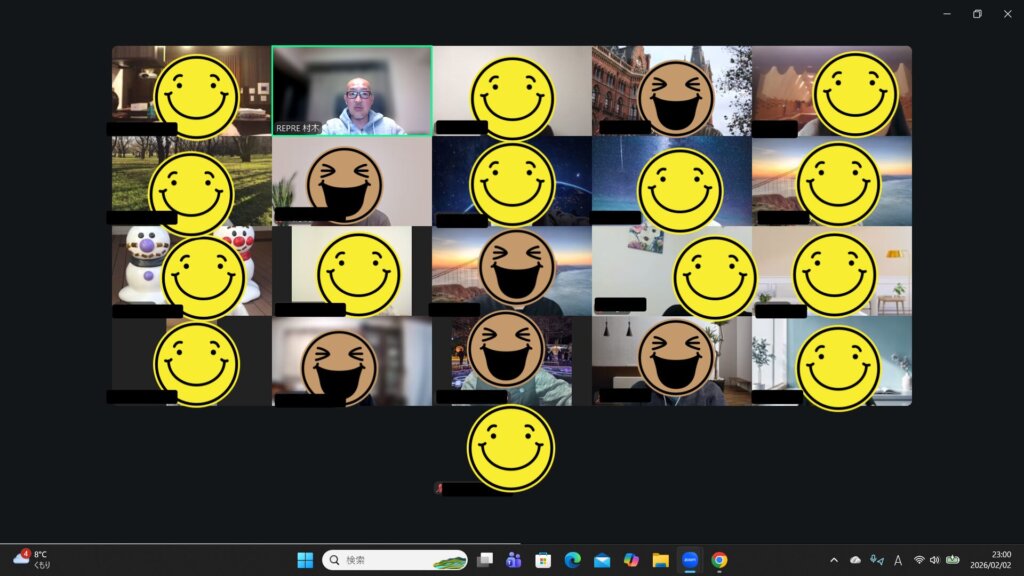Launch Microsoft Edge from the taskbar
Viewport: 1024px width, 576px height.
click(x=572, y=560)
